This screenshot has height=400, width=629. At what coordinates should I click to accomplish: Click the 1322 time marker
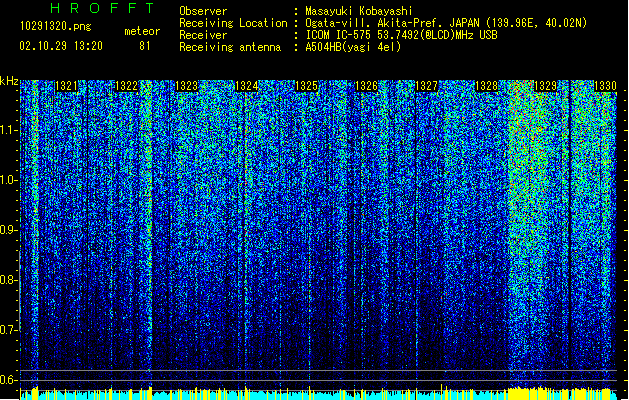point(126,86)
